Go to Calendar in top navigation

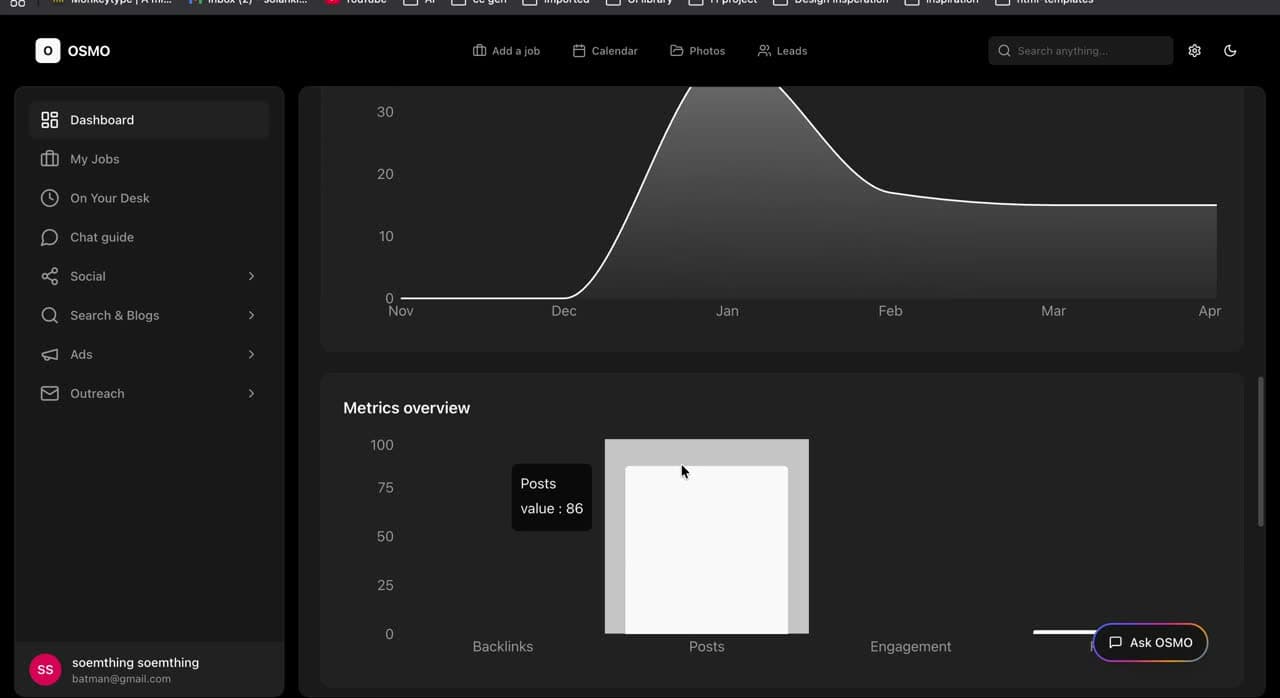coord(604,51)
